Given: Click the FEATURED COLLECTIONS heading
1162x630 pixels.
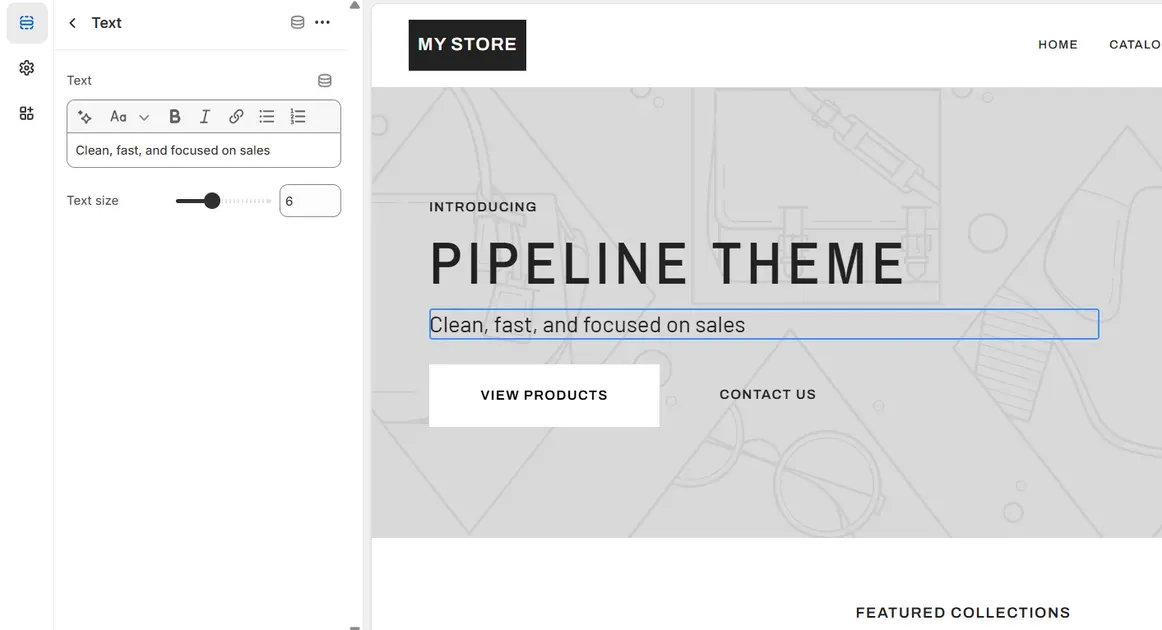Looking at the screenshot, I should (x=963, y=613).
